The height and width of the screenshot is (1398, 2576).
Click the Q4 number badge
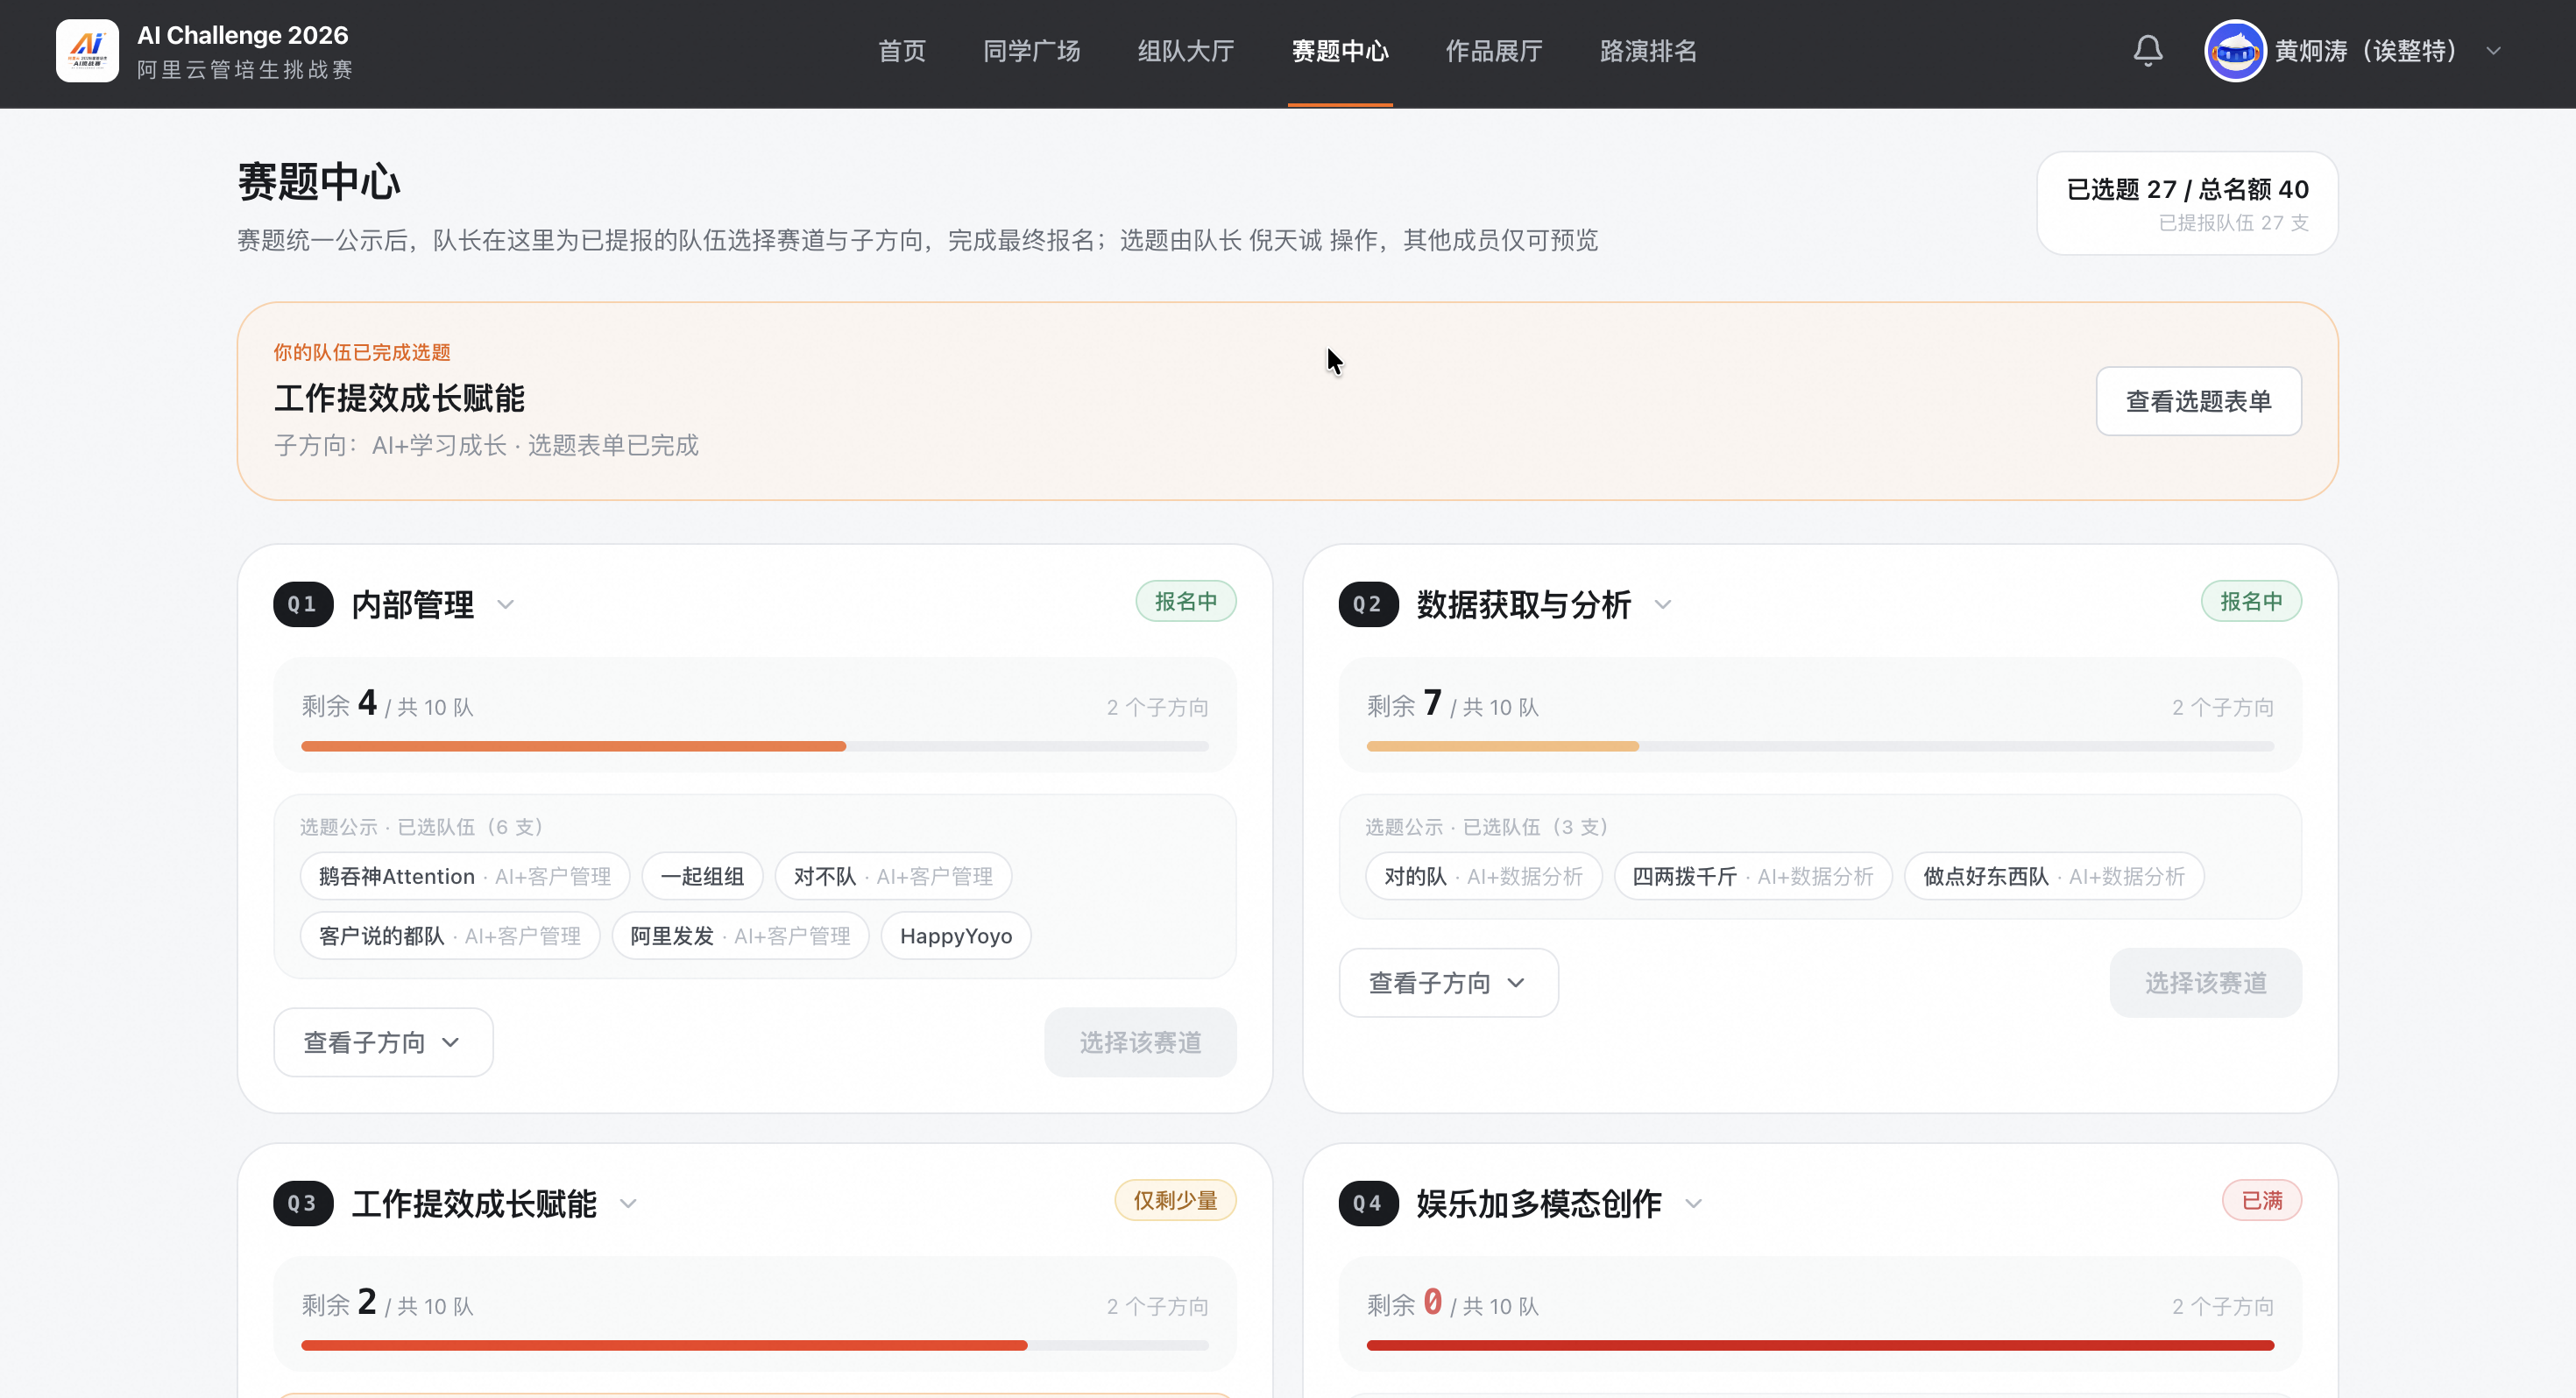click(1368, 1204)
